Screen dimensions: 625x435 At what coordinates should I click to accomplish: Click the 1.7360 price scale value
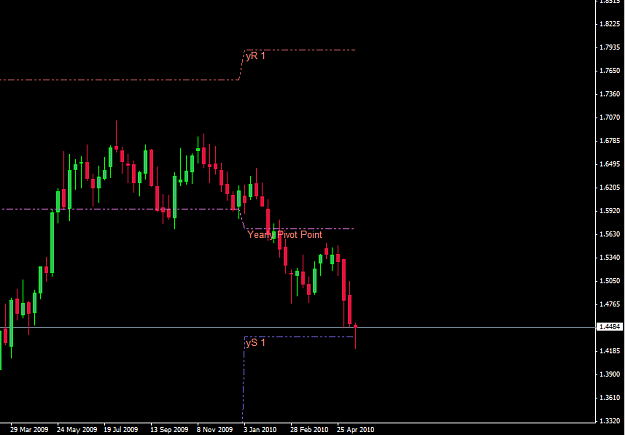(x=610, y=94)
